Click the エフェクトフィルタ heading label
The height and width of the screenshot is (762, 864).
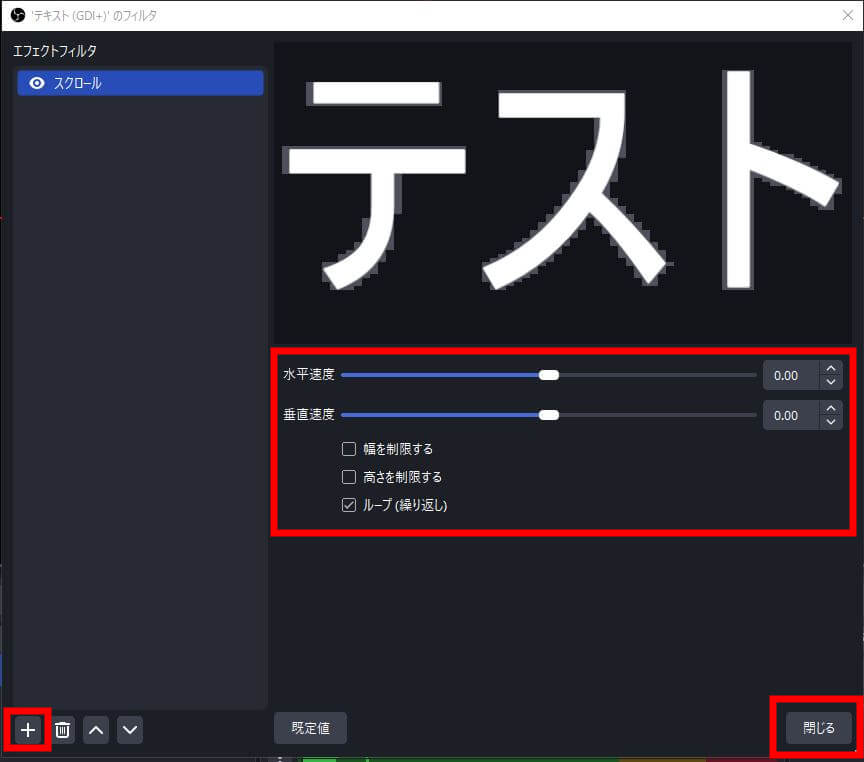pos(55,51)
